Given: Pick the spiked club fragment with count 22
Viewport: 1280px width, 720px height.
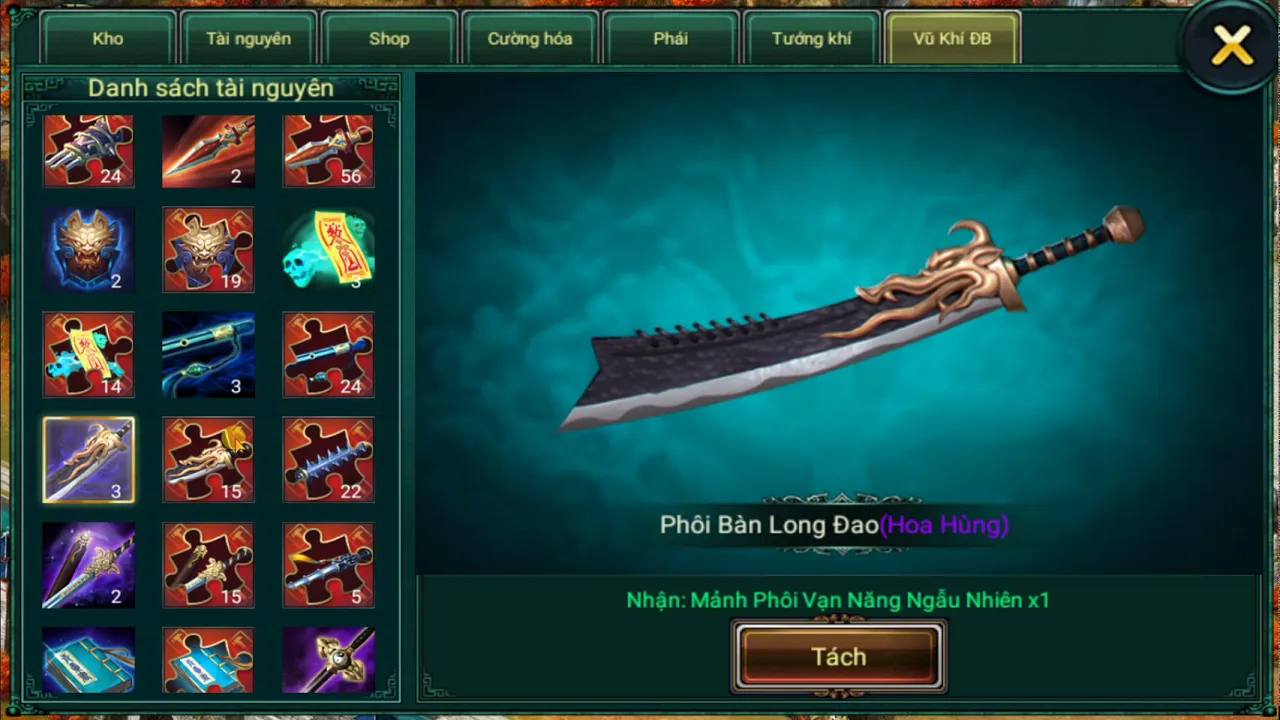Looking at the screenshot, I should tap(328, 460).
